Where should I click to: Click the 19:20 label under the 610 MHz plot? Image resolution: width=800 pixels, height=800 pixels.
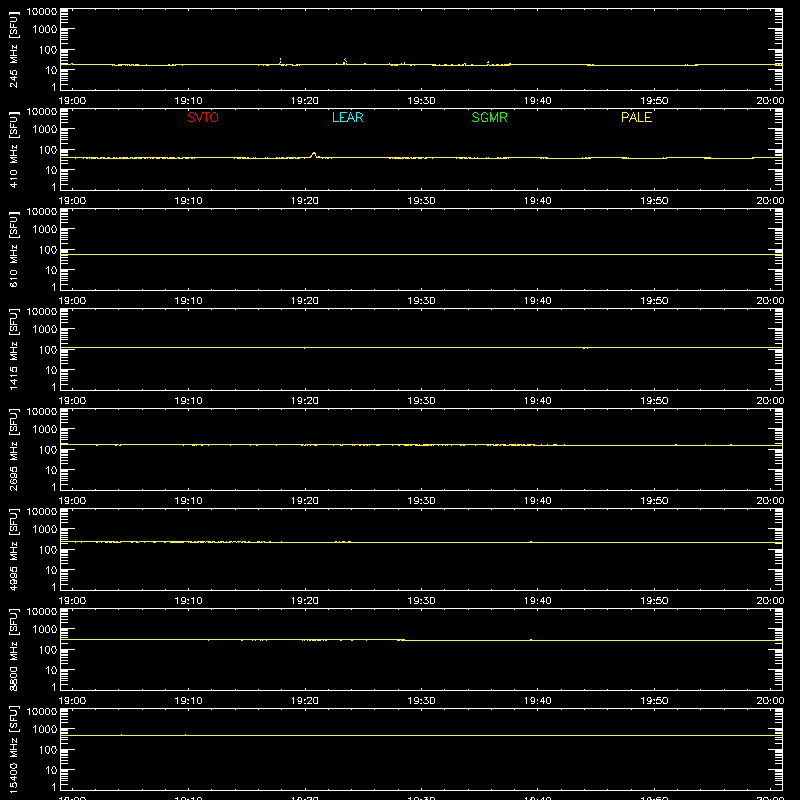(x=305, y=301)
